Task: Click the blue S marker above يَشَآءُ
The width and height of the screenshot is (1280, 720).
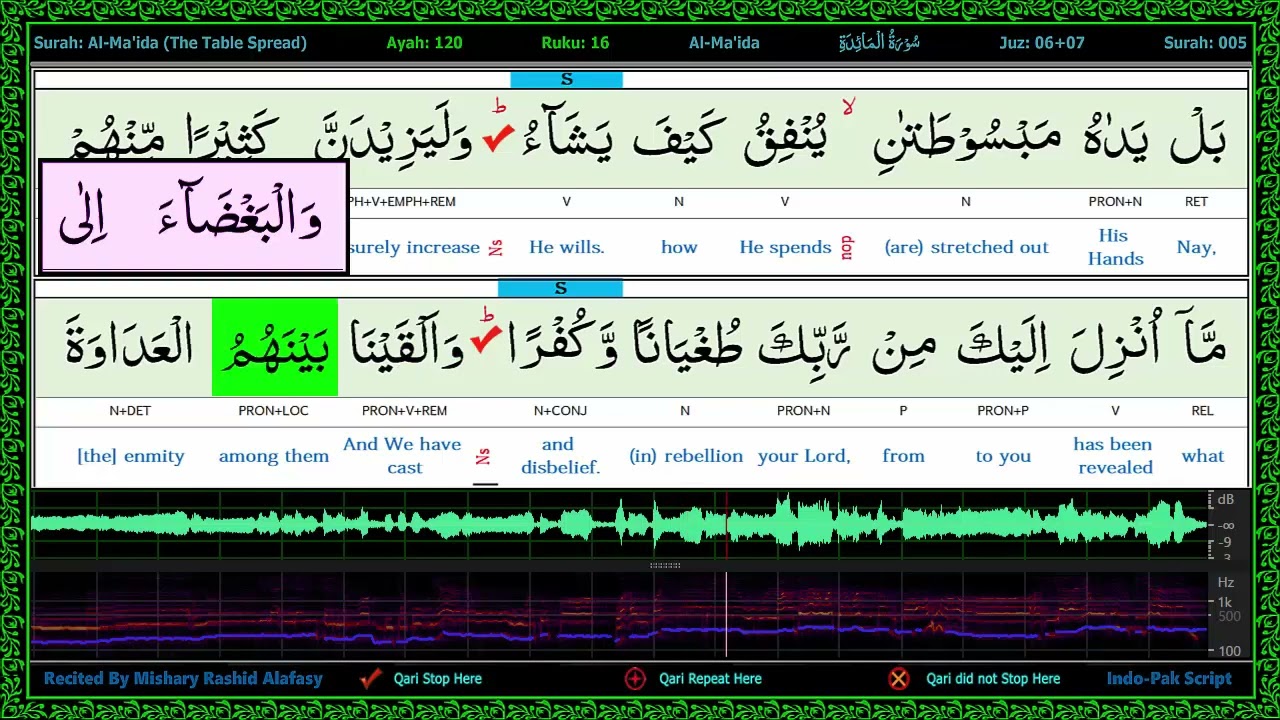Action: [566, 80]
